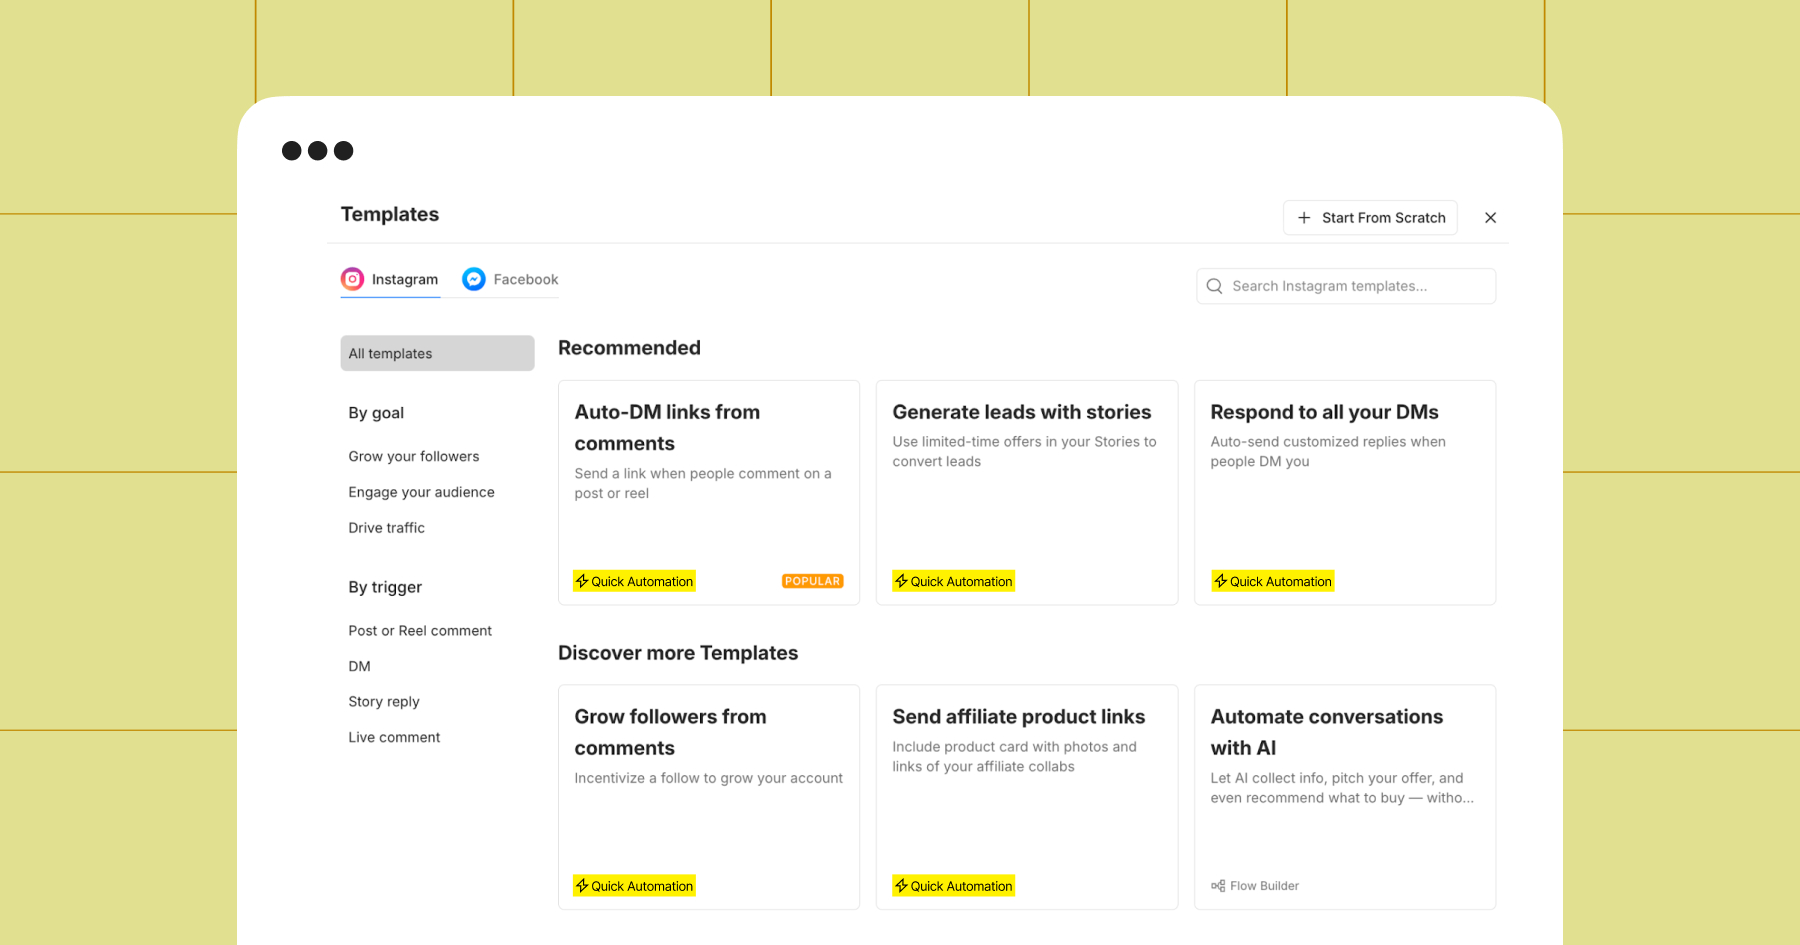Click 'Send a link when people comment' description

(703, 483)
